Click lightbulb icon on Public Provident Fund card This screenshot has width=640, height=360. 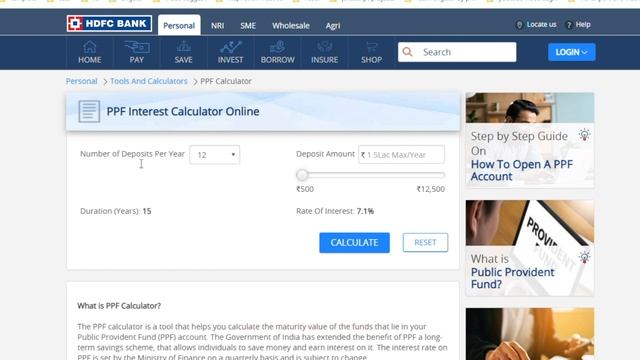point(584,257)
